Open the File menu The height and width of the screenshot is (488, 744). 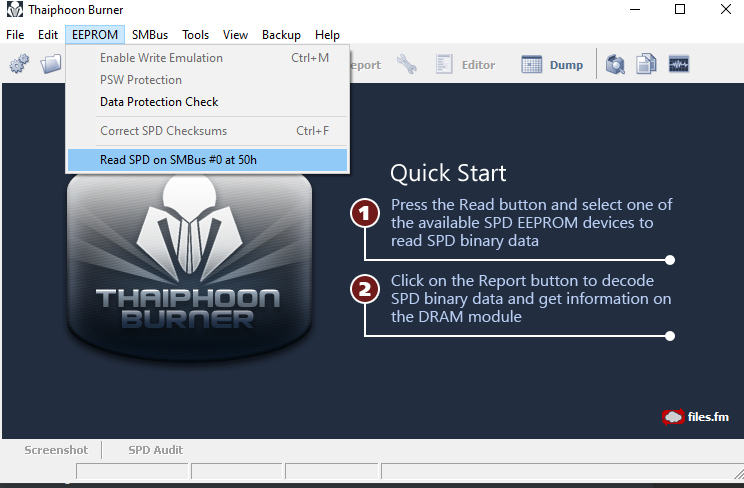pyautogui.click(x=15, y=35)
